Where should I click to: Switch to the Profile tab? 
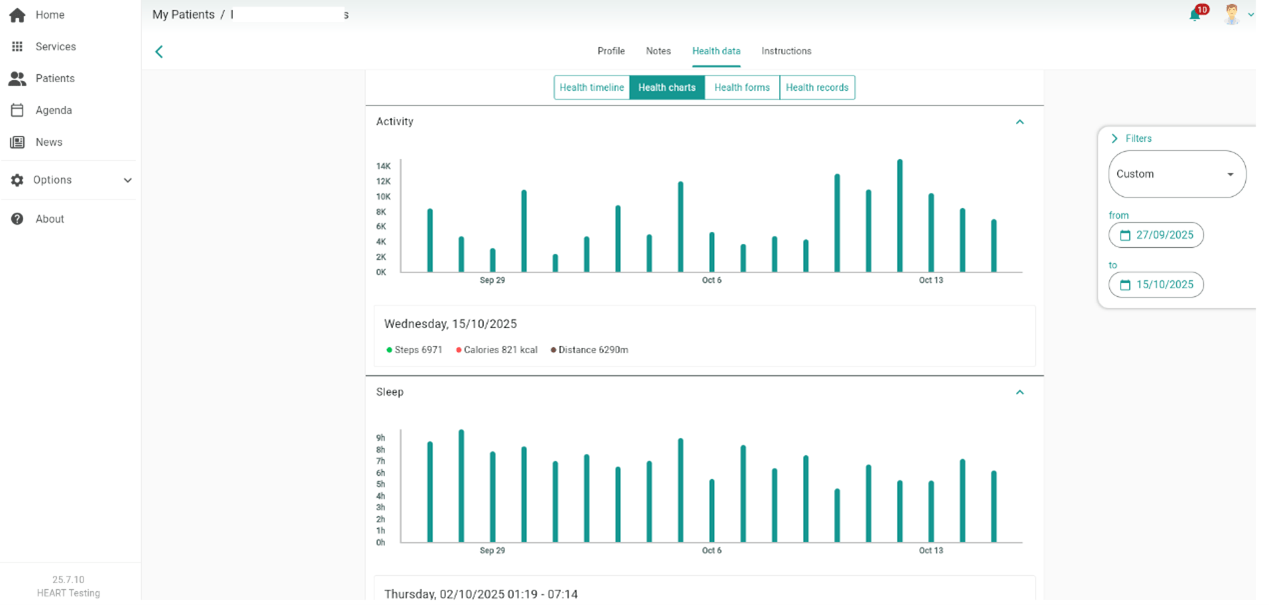611,51
